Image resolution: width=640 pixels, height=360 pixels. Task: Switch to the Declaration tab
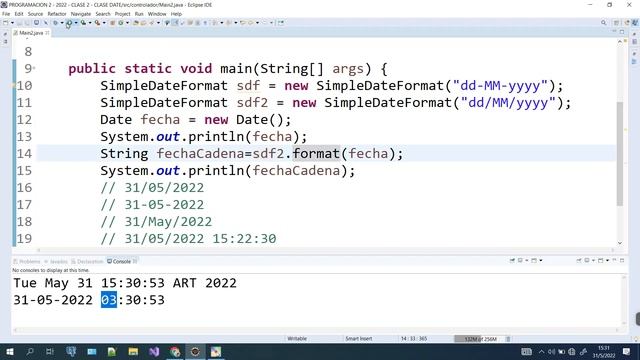pyautogui.click(x=87, y=261)
